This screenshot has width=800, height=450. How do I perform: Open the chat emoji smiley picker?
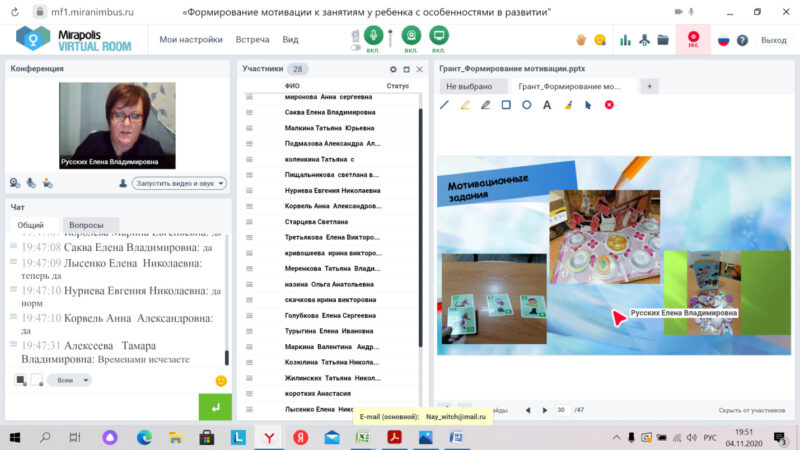click(x=221, y=381)
